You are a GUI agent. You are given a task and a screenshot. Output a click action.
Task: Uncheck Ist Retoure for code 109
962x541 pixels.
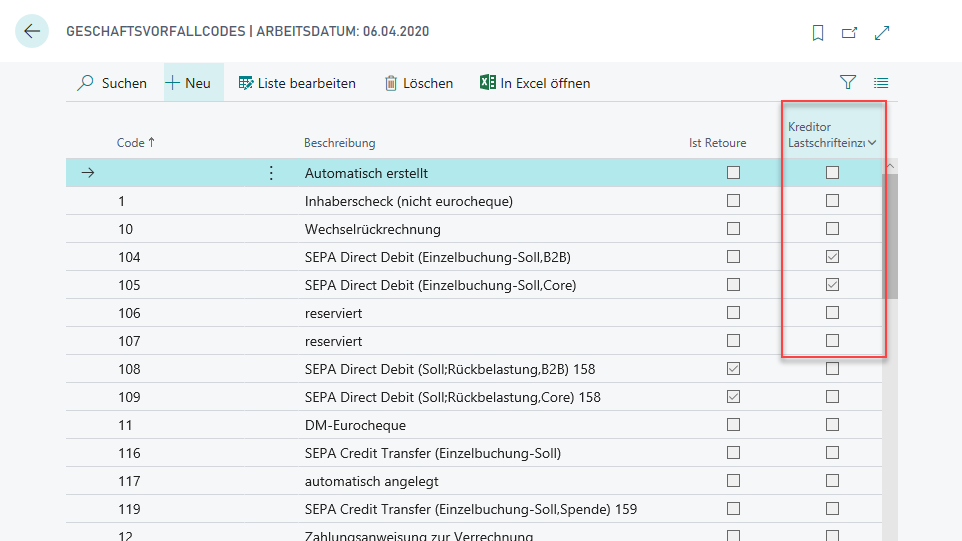tap(733, 397)
